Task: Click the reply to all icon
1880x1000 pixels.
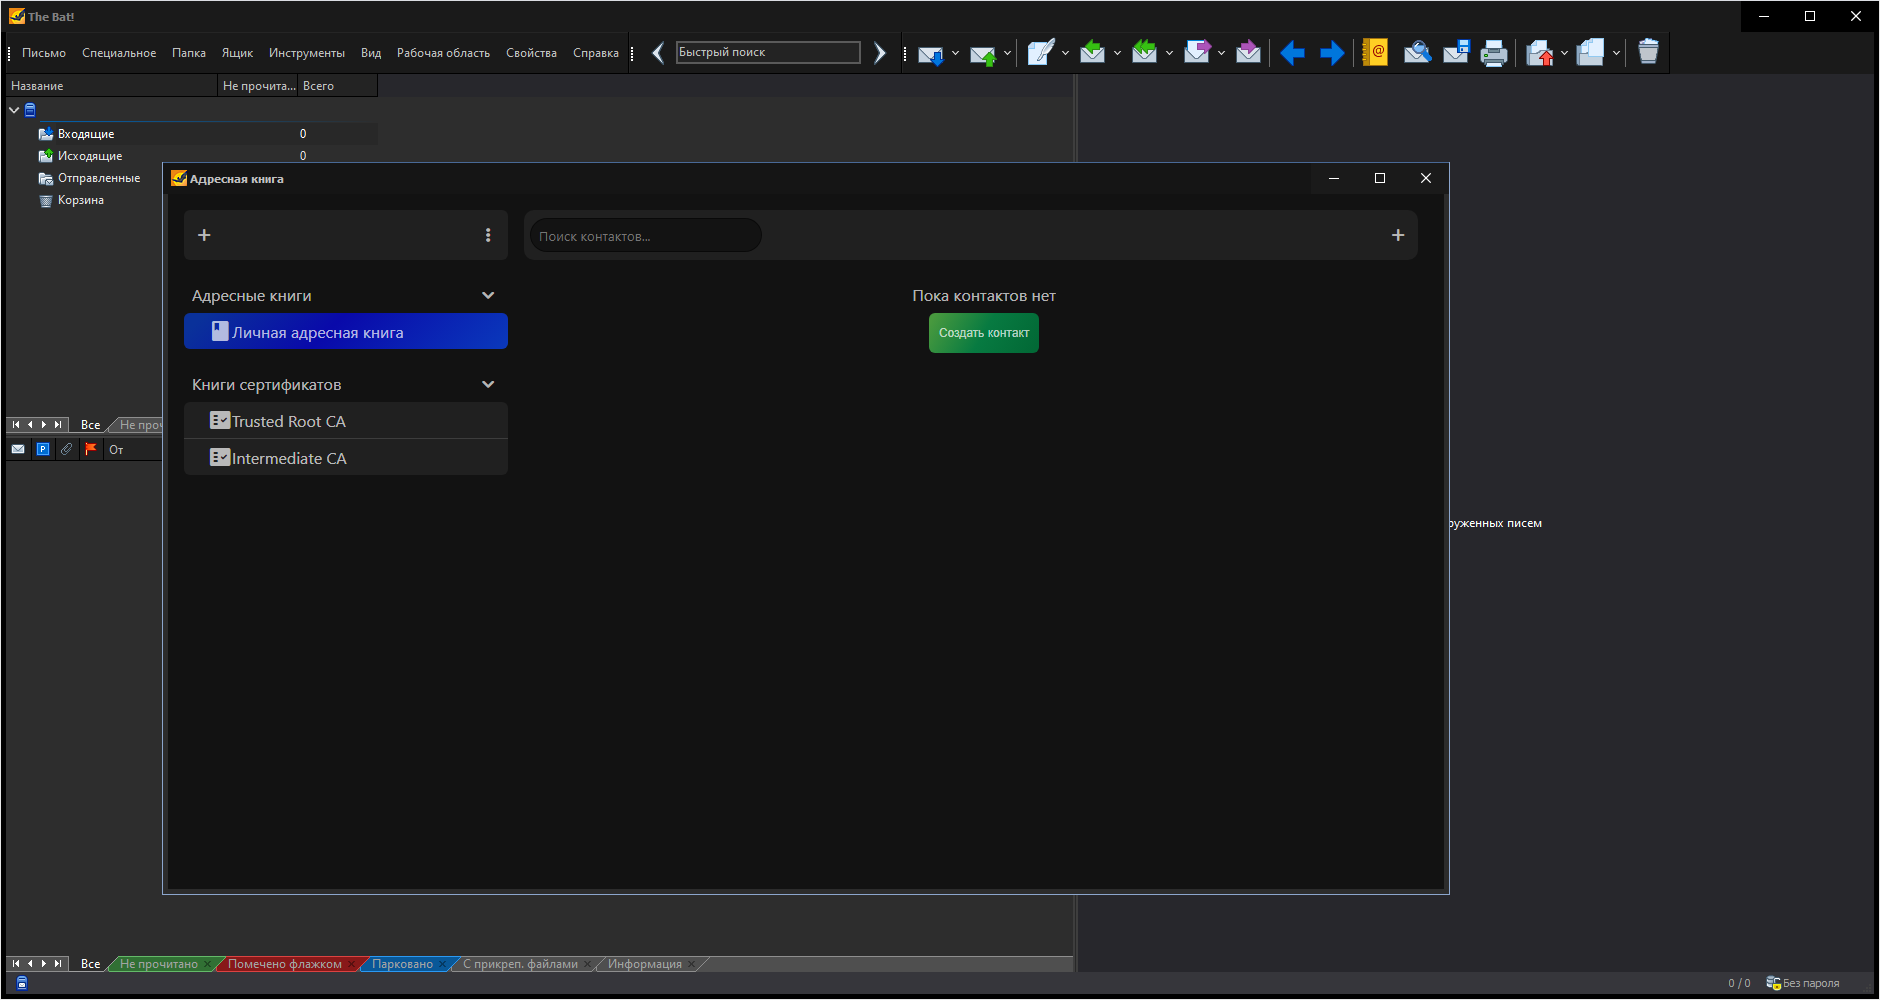Action: tap(1144, 52)
